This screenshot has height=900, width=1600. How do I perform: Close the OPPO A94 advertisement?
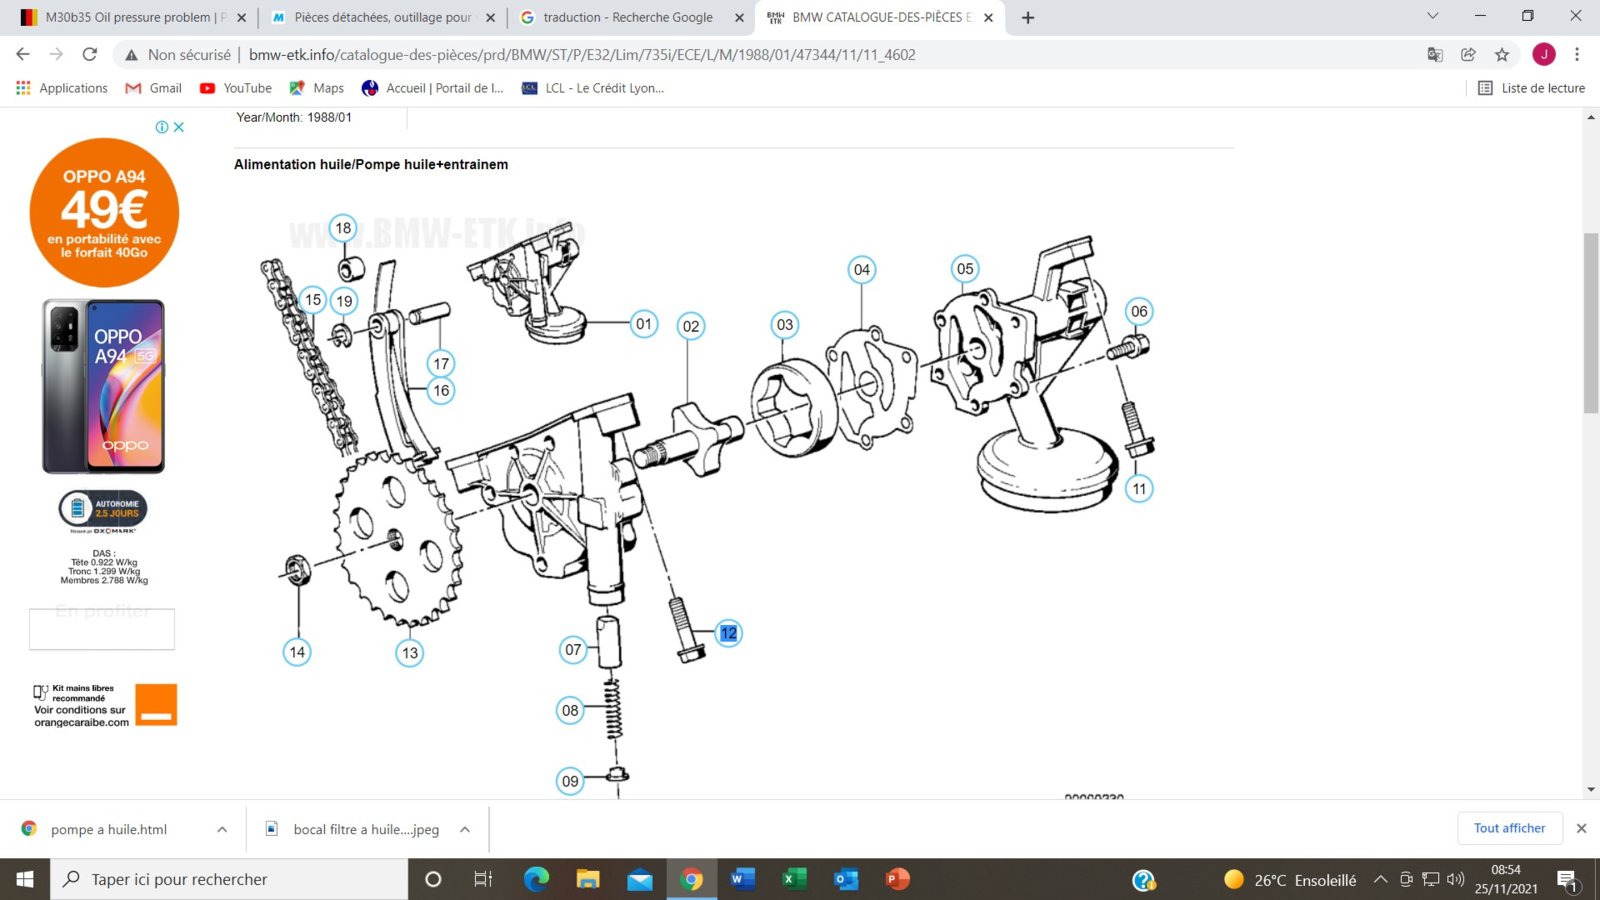pos(179,127)
